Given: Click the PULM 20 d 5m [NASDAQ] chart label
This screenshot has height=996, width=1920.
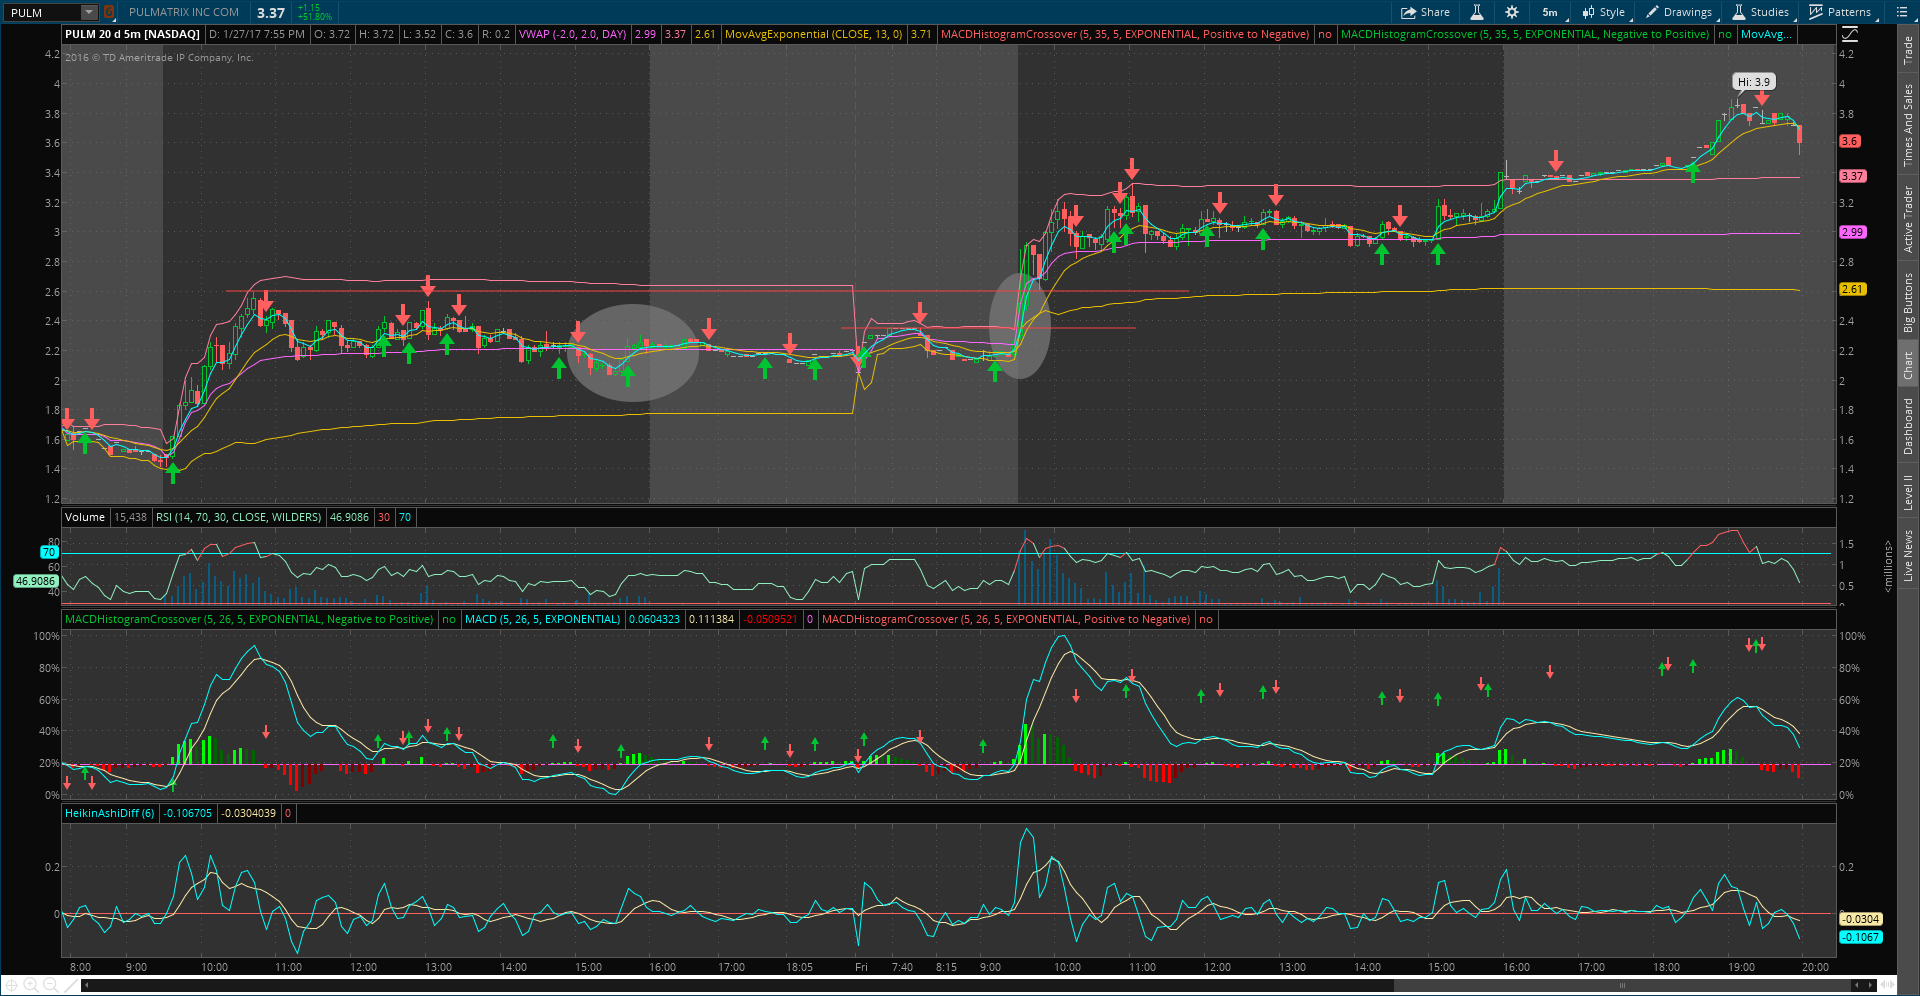Looking at the screenshot, I should pos(132,34).
